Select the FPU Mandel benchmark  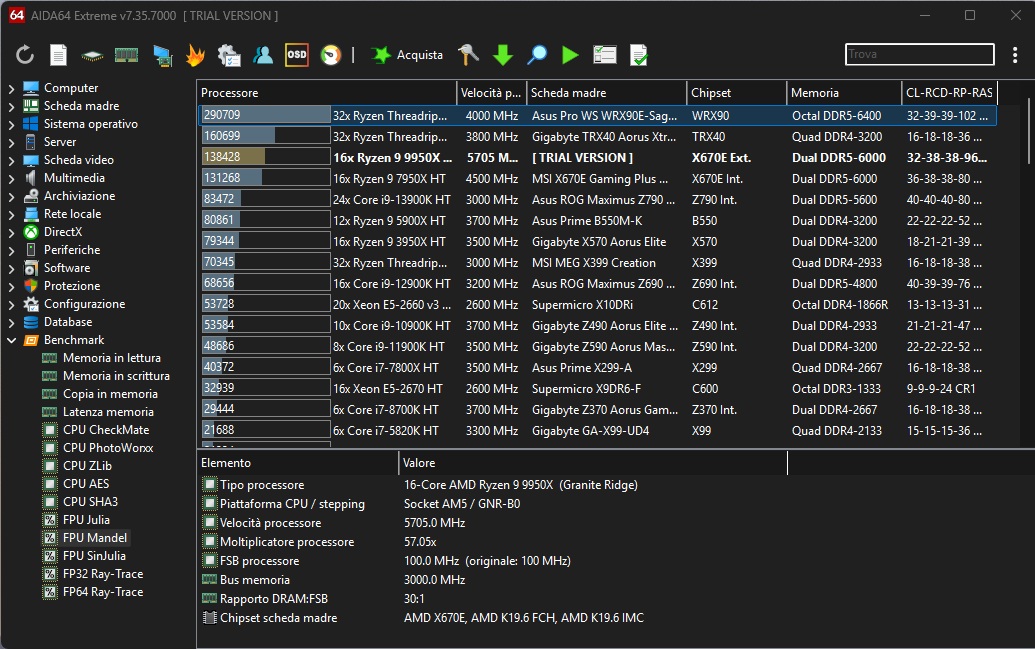click(94, 538)
